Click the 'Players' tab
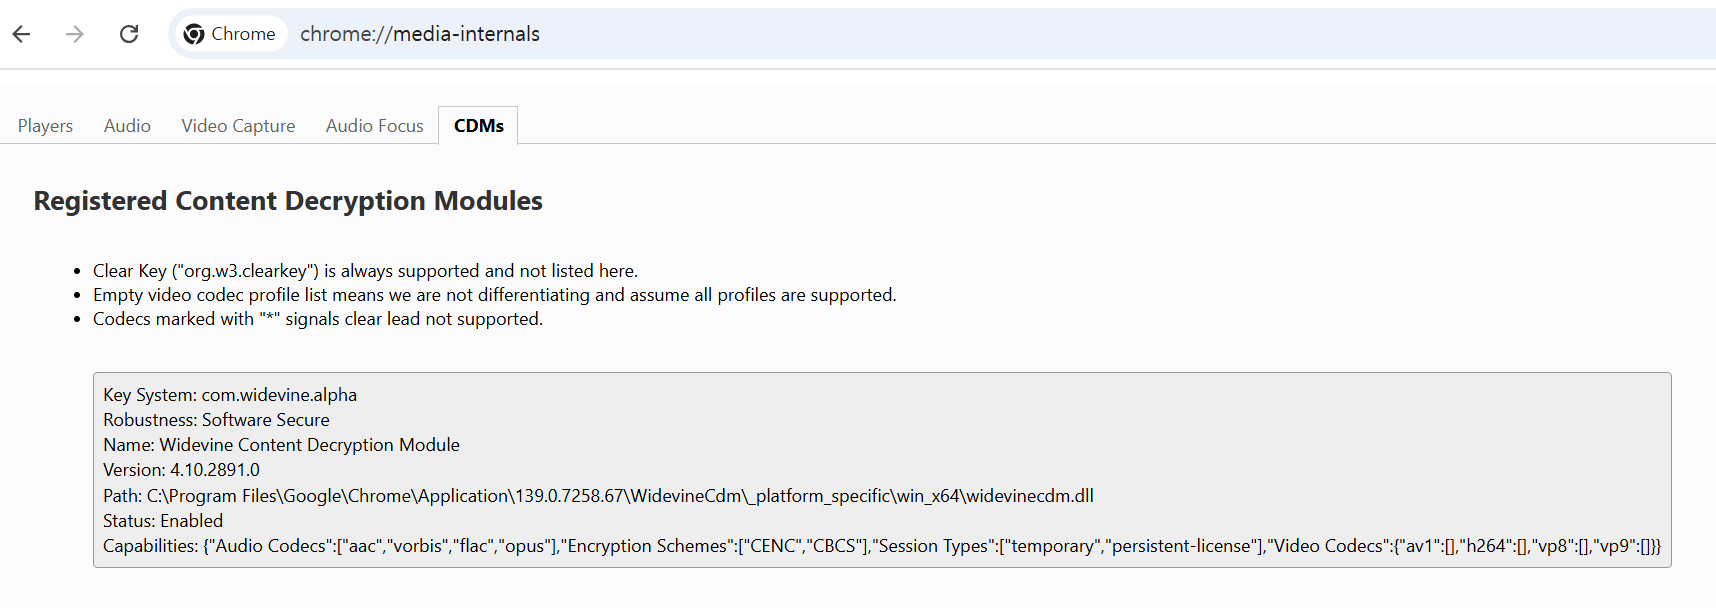 tap(44, 125)
